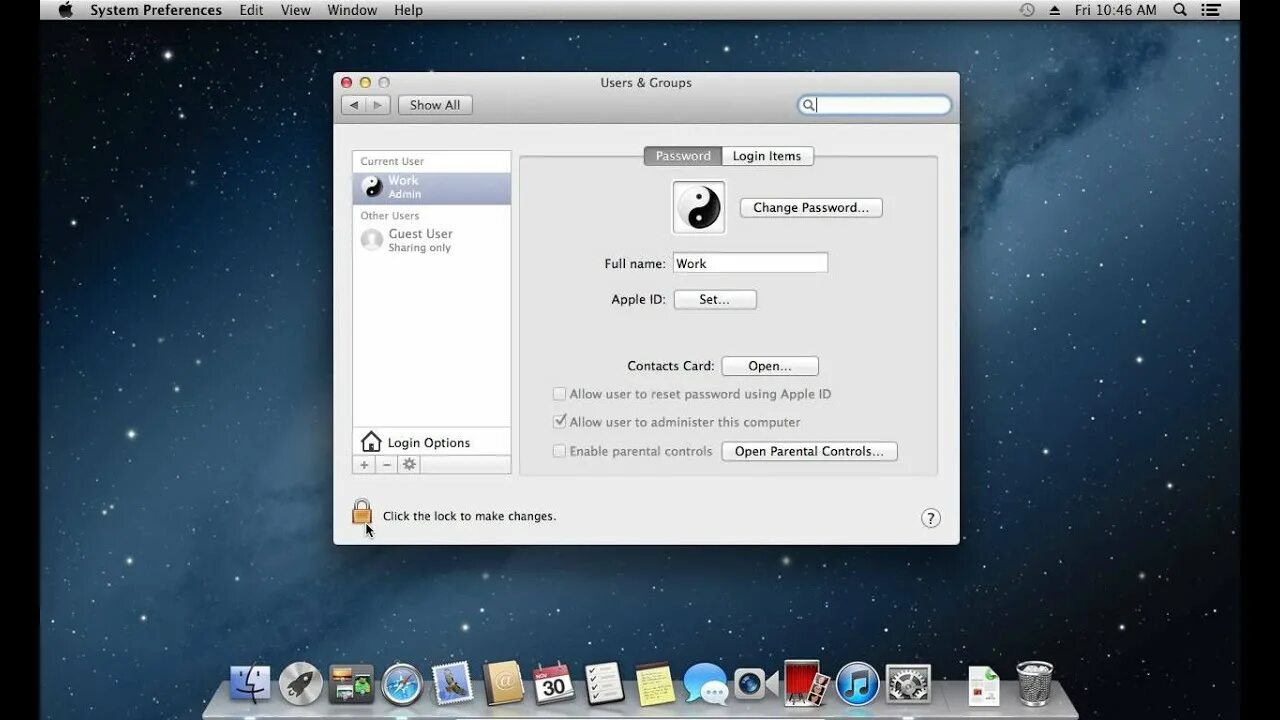Switch to the Login Items tab

pyautogui.click(x=767, y=156)
